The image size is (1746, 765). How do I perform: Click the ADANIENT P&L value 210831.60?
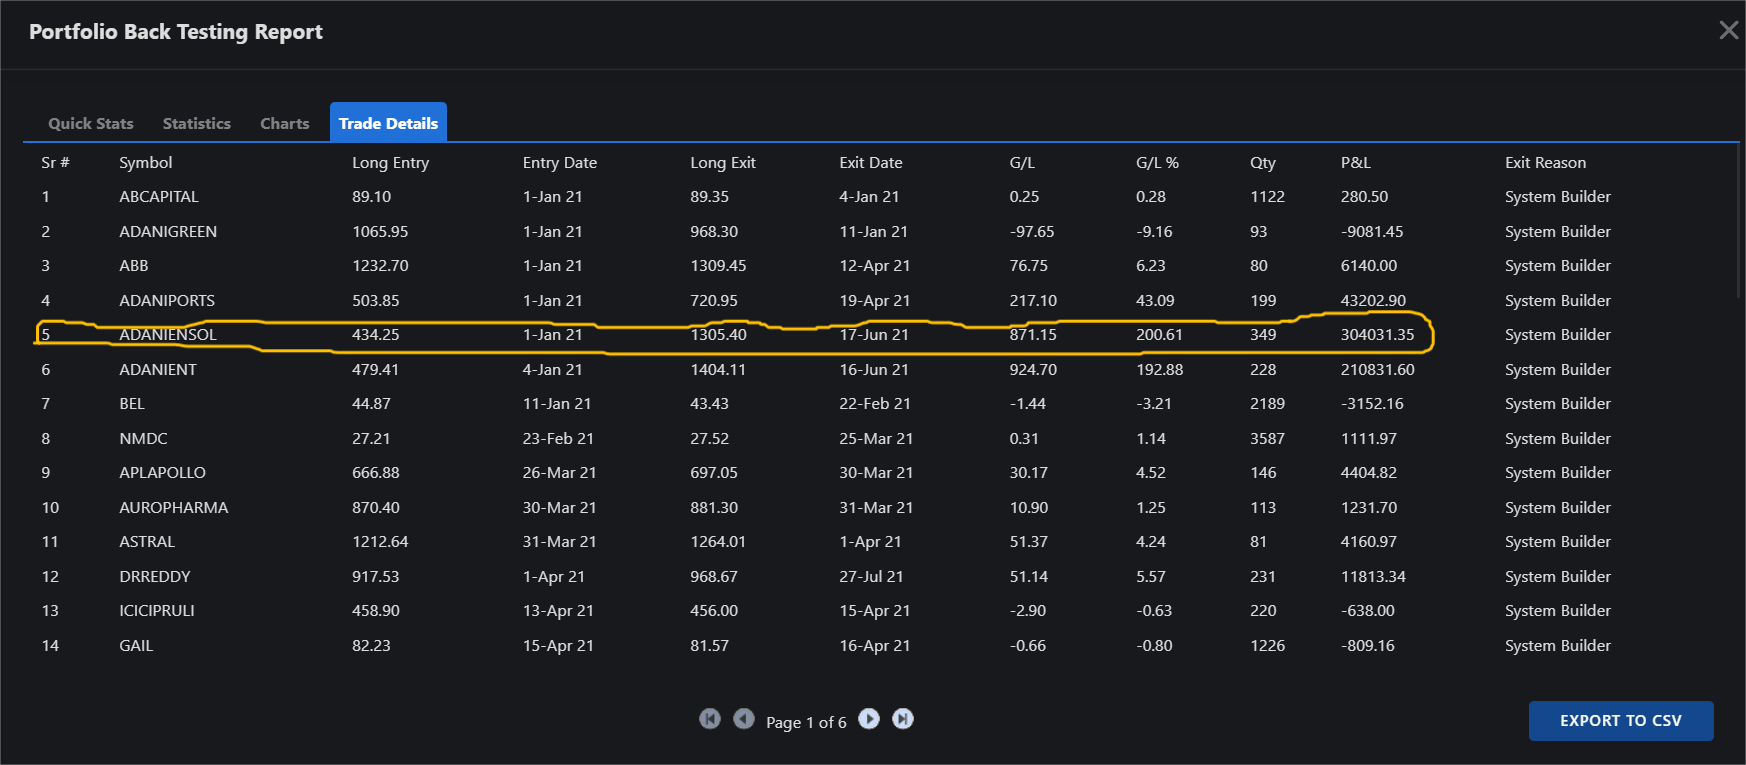point(1377,370)
